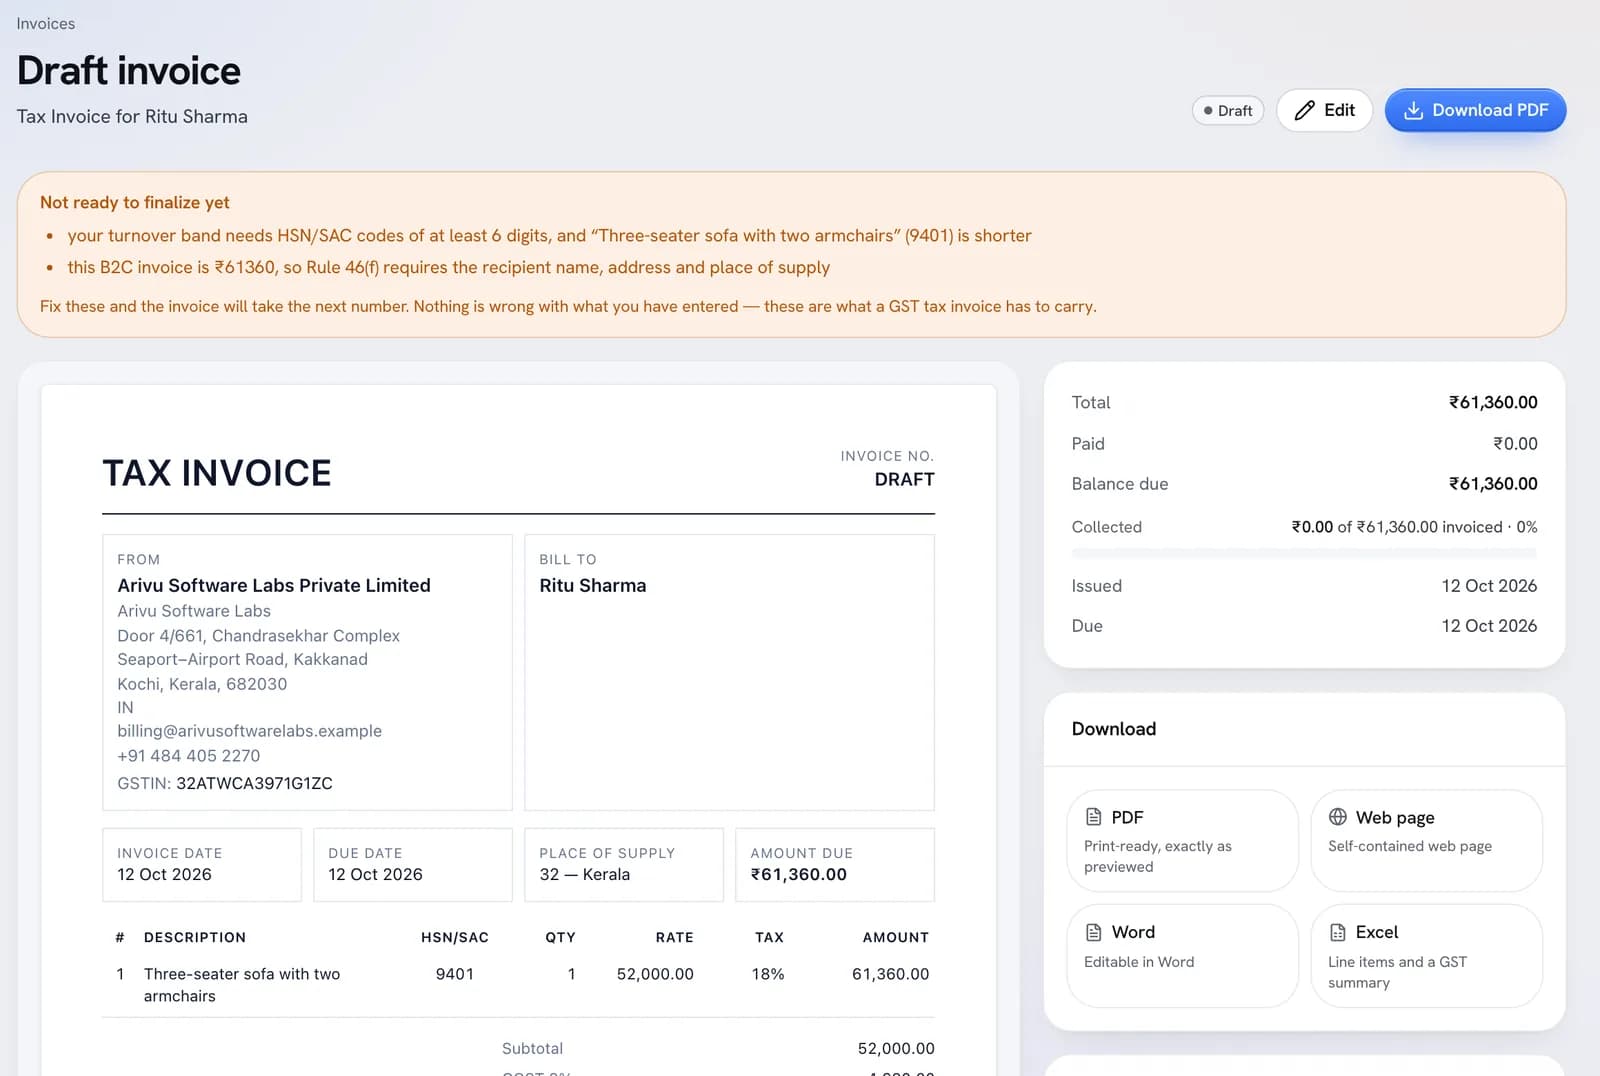This screenshot has height=1076, width=1600.
Task: Click the DRAFT invoice number value
Action: click(x=904, y=480)
